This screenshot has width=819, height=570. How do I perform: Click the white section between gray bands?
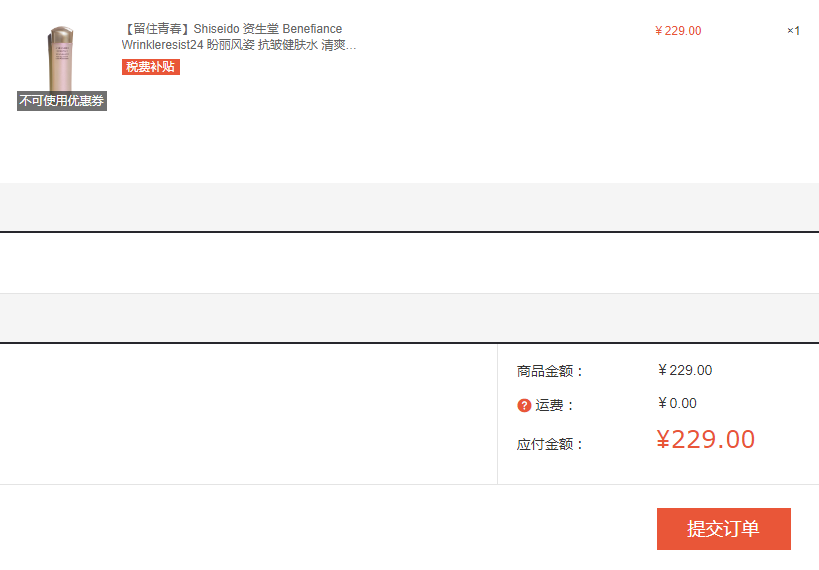[x=410, y=263]
